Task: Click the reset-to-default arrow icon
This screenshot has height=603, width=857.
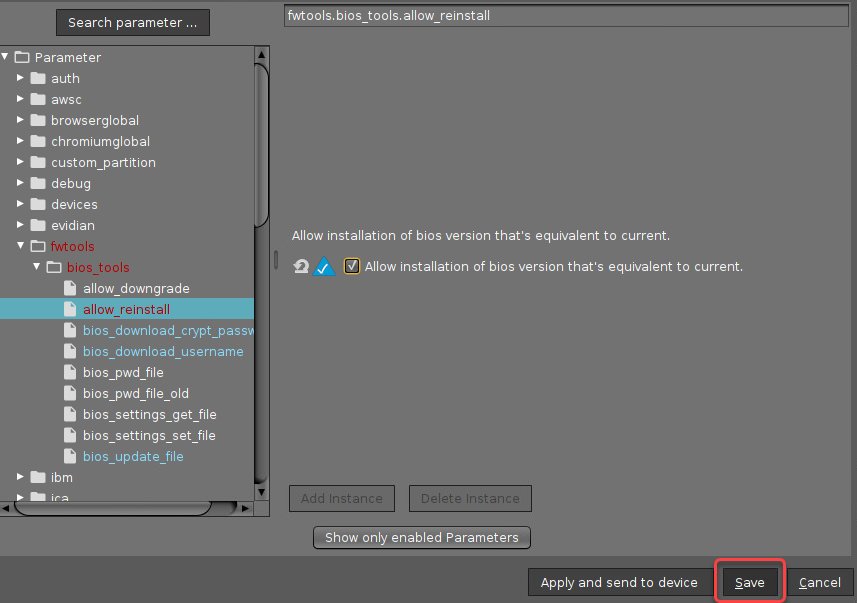Action: 301,267
